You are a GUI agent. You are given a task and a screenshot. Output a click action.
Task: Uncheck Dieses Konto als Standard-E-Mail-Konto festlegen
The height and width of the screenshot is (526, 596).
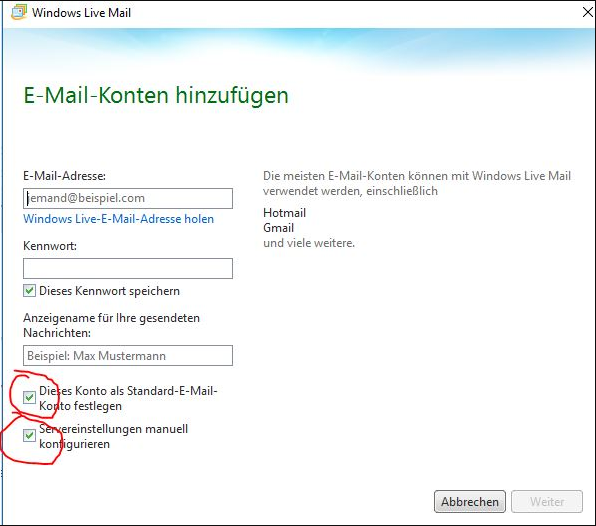(29, 398)
